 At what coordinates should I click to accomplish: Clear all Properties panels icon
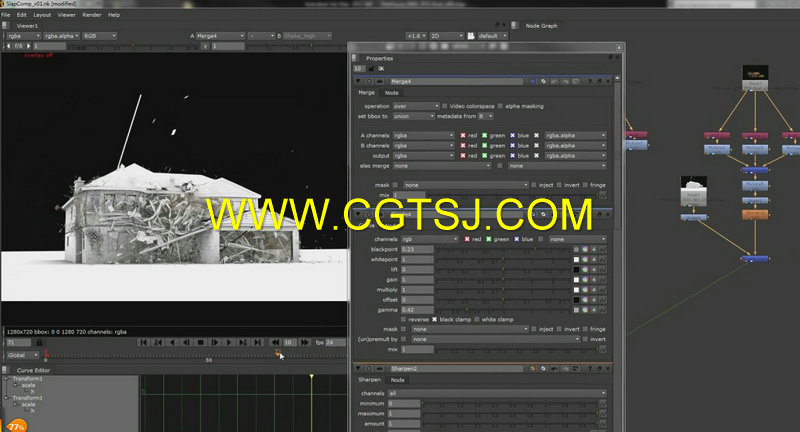pyautogui.click(x=381, y=69)
